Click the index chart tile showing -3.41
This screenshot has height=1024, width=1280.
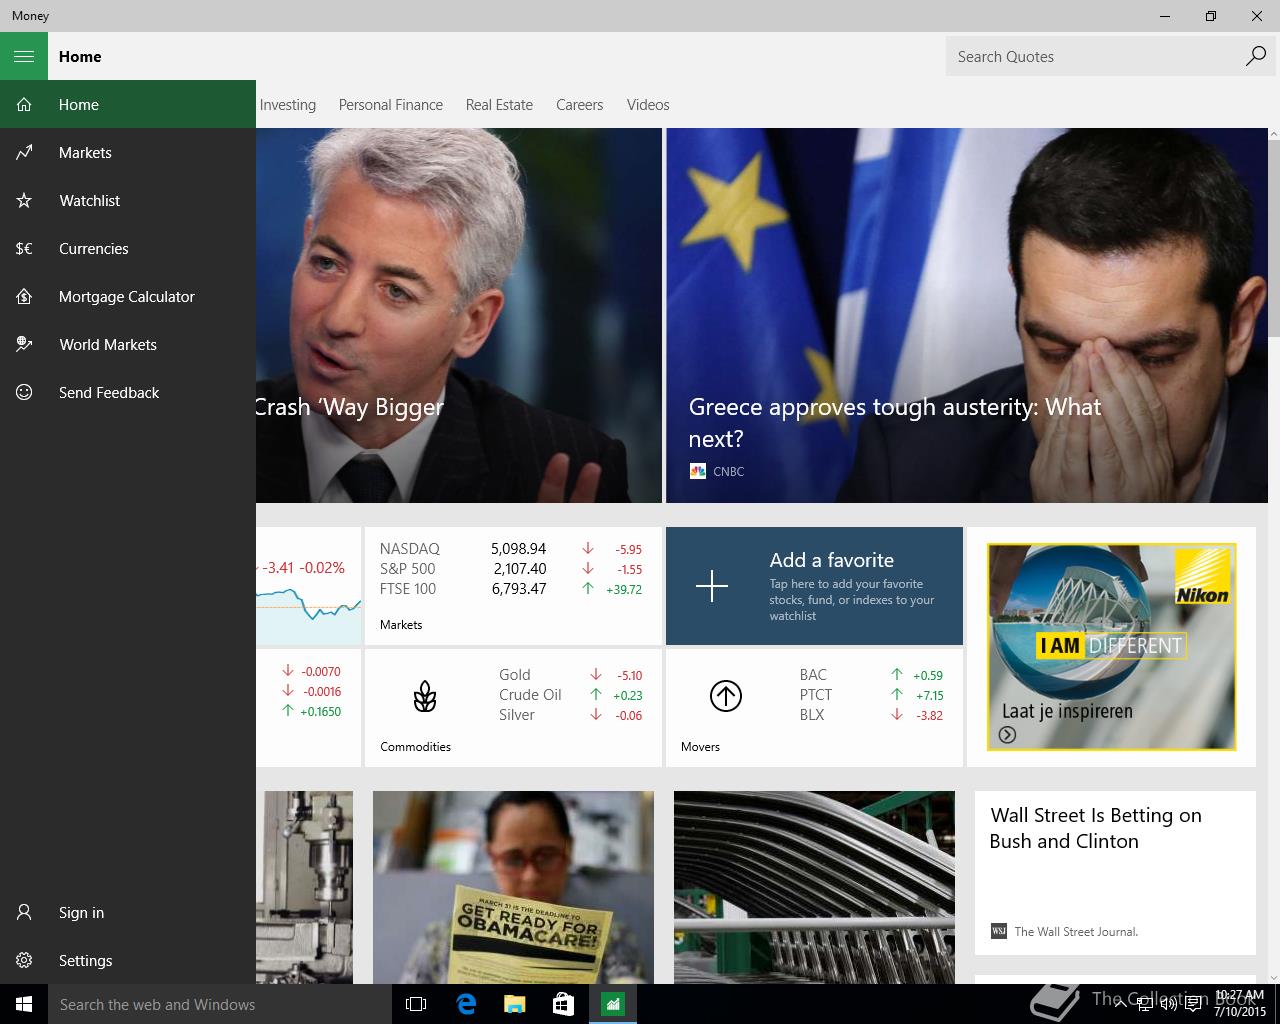[x=308, y=586]
